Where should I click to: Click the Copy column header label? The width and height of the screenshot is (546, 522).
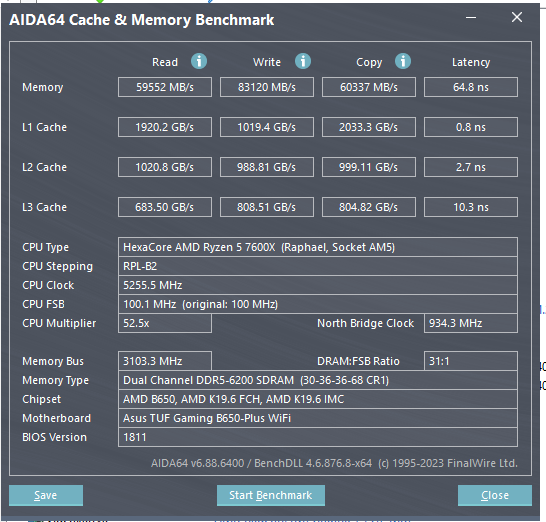[369, 62]
